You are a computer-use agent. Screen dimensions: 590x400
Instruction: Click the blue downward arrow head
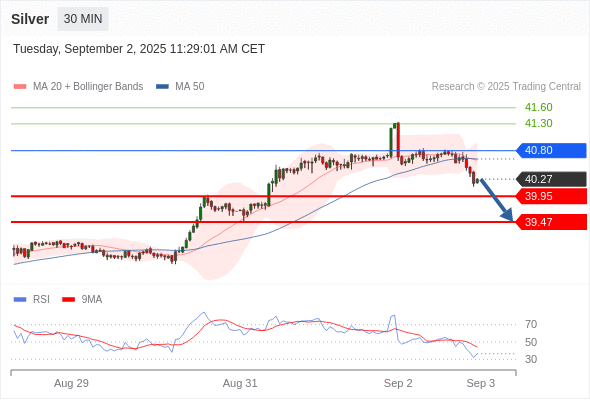pos(508,215)
